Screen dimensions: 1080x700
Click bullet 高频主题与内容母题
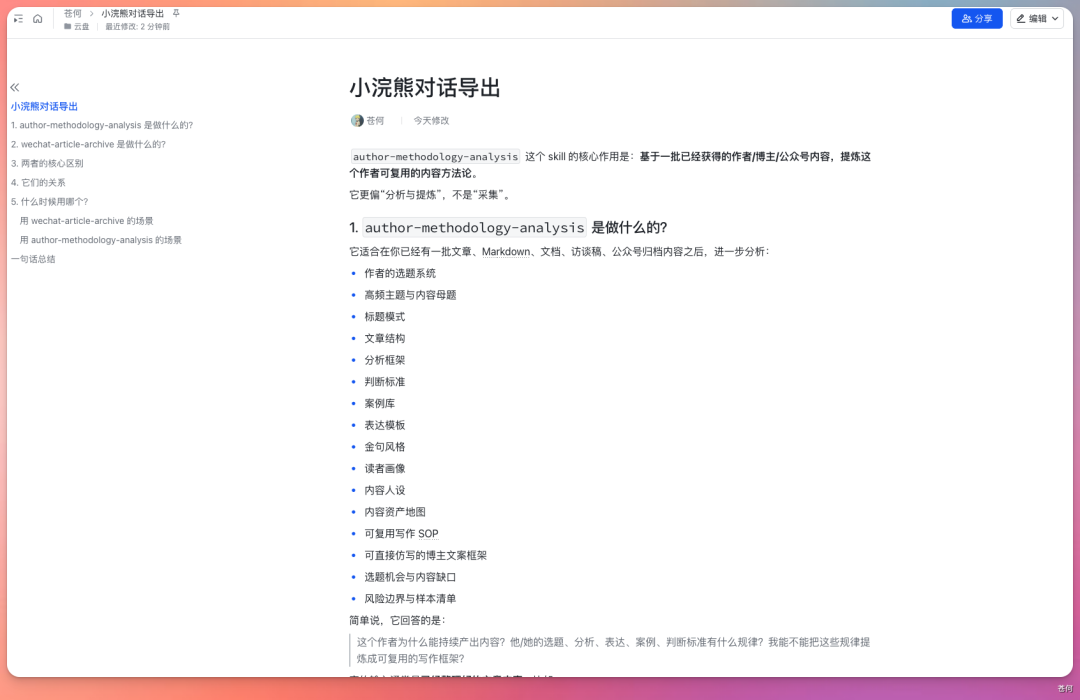(411, 296)
